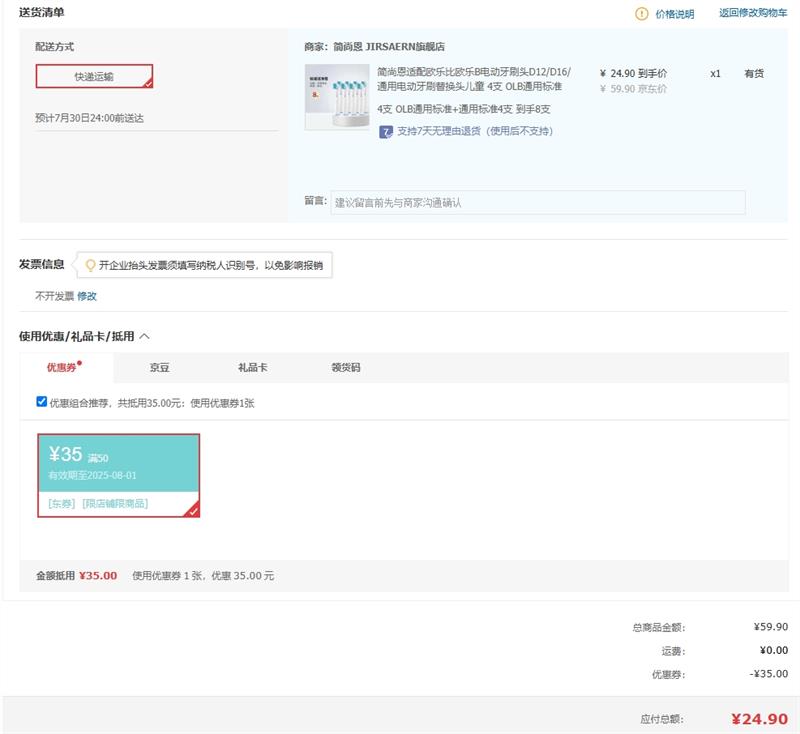
Task: Select the 领货码 tab
Action: 345,368
